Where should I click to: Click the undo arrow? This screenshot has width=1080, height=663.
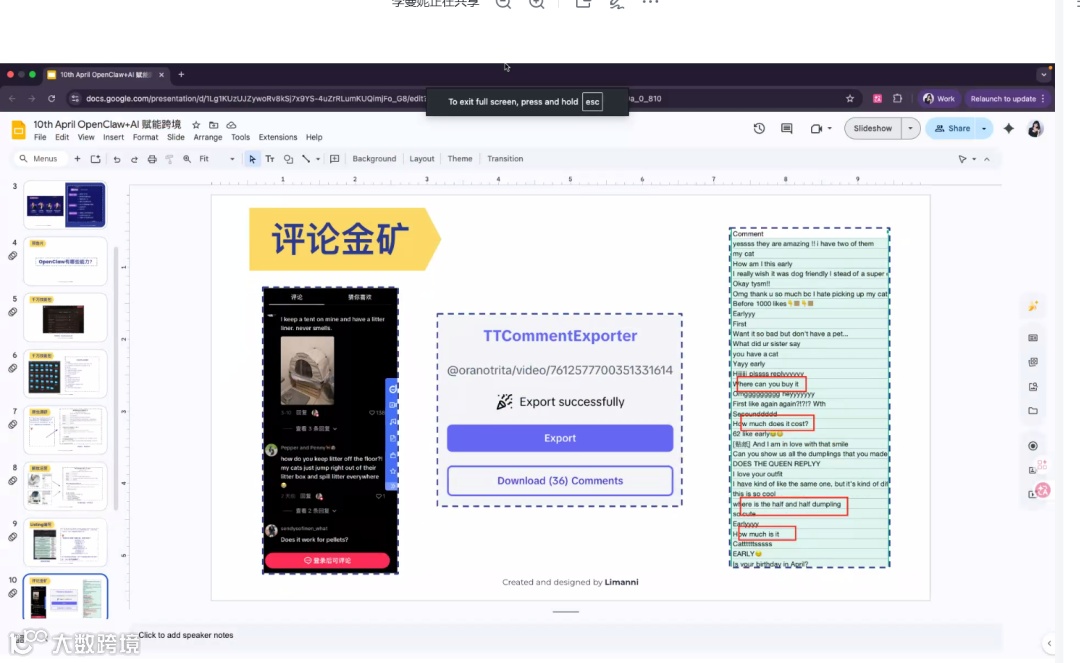pyautogui.click(x=116, y=159)
